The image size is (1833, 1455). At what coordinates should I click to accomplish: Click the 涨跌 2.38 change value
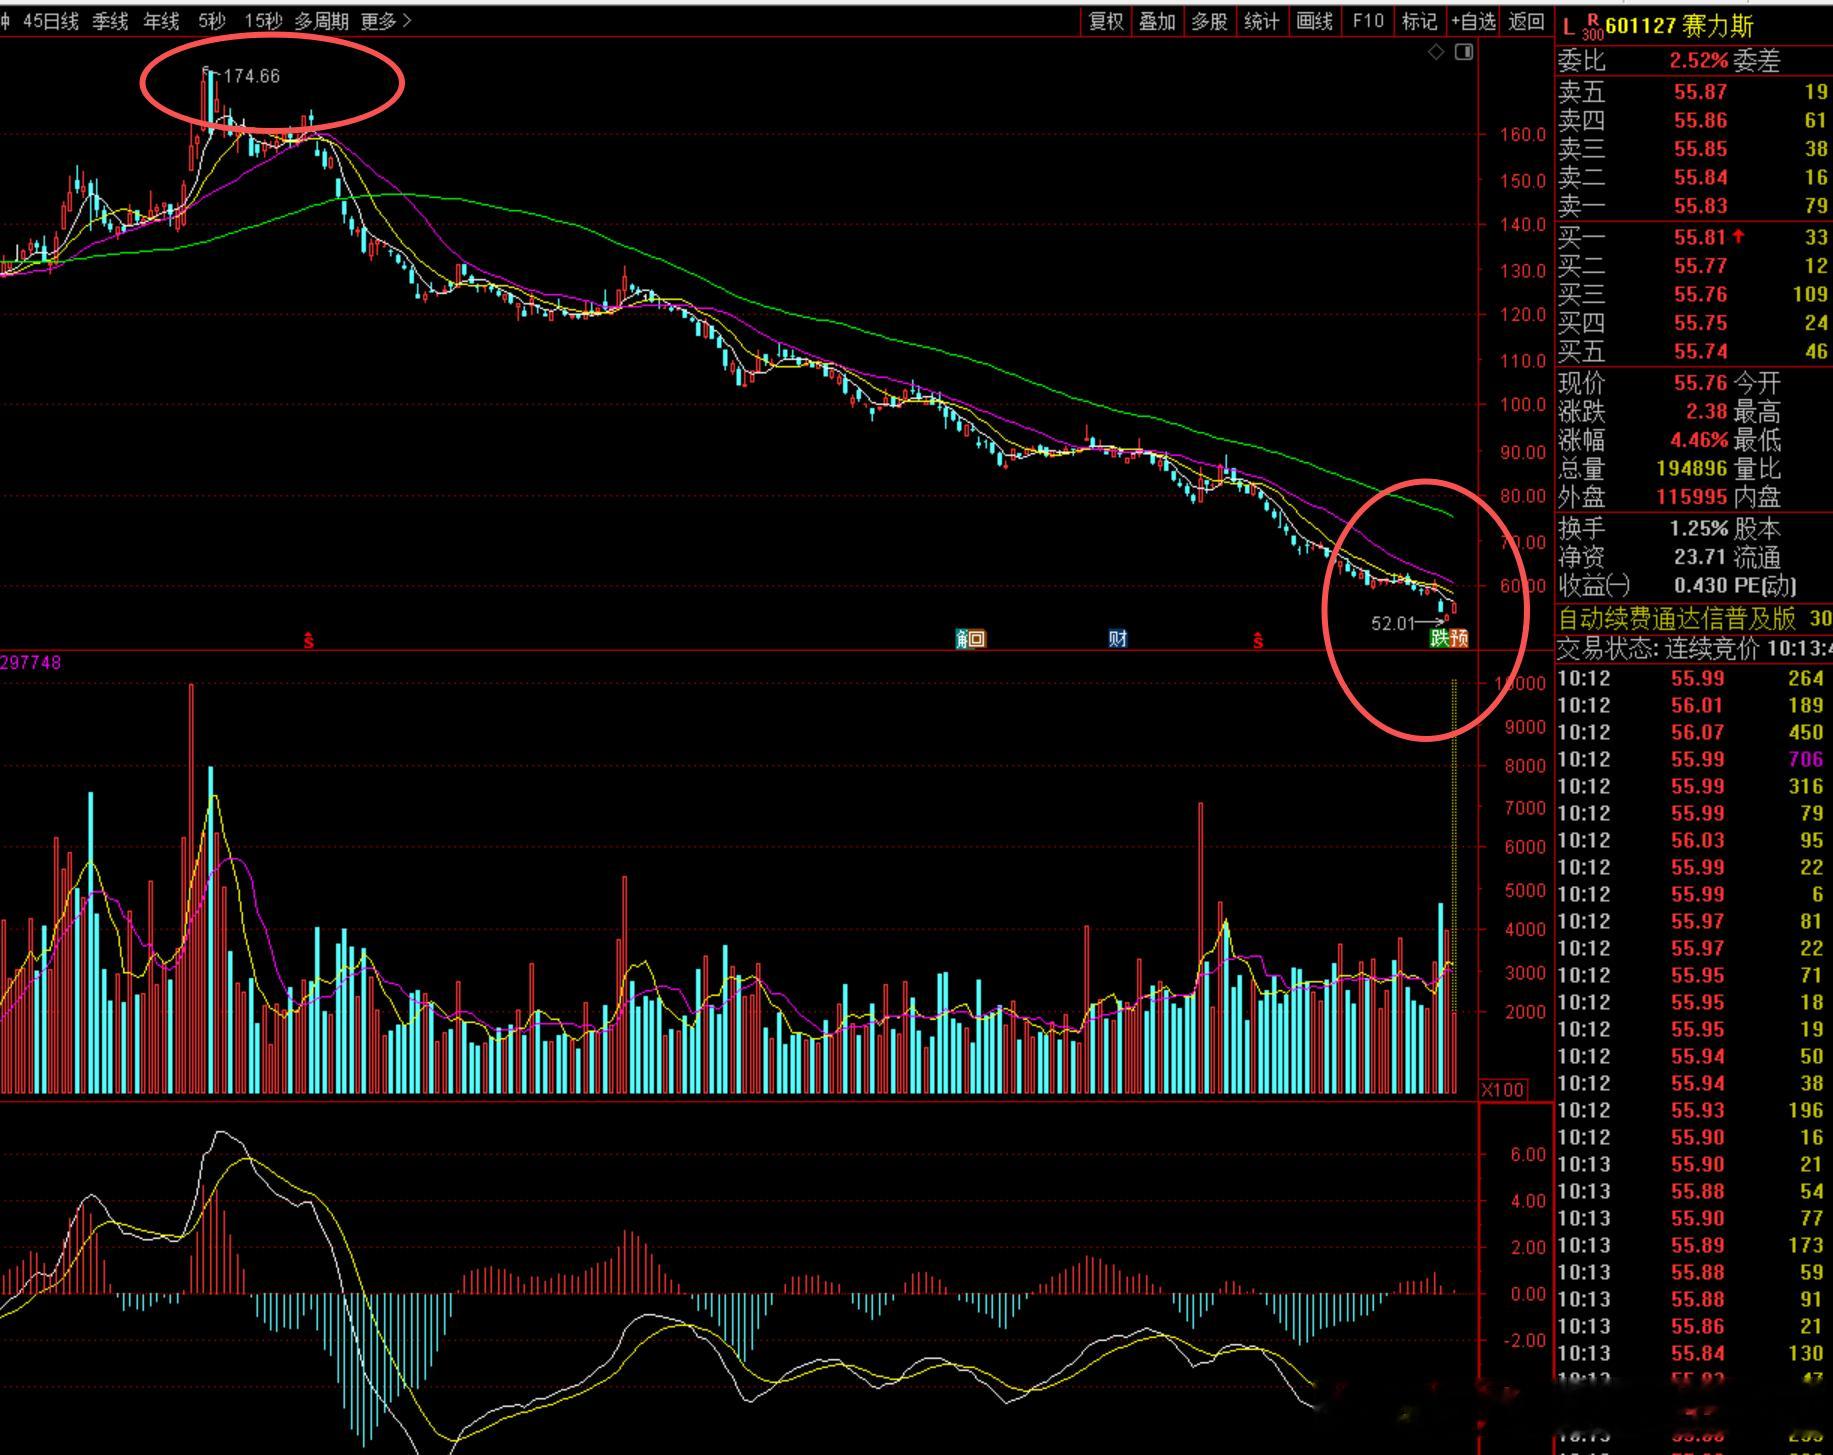click(1706, 412)
